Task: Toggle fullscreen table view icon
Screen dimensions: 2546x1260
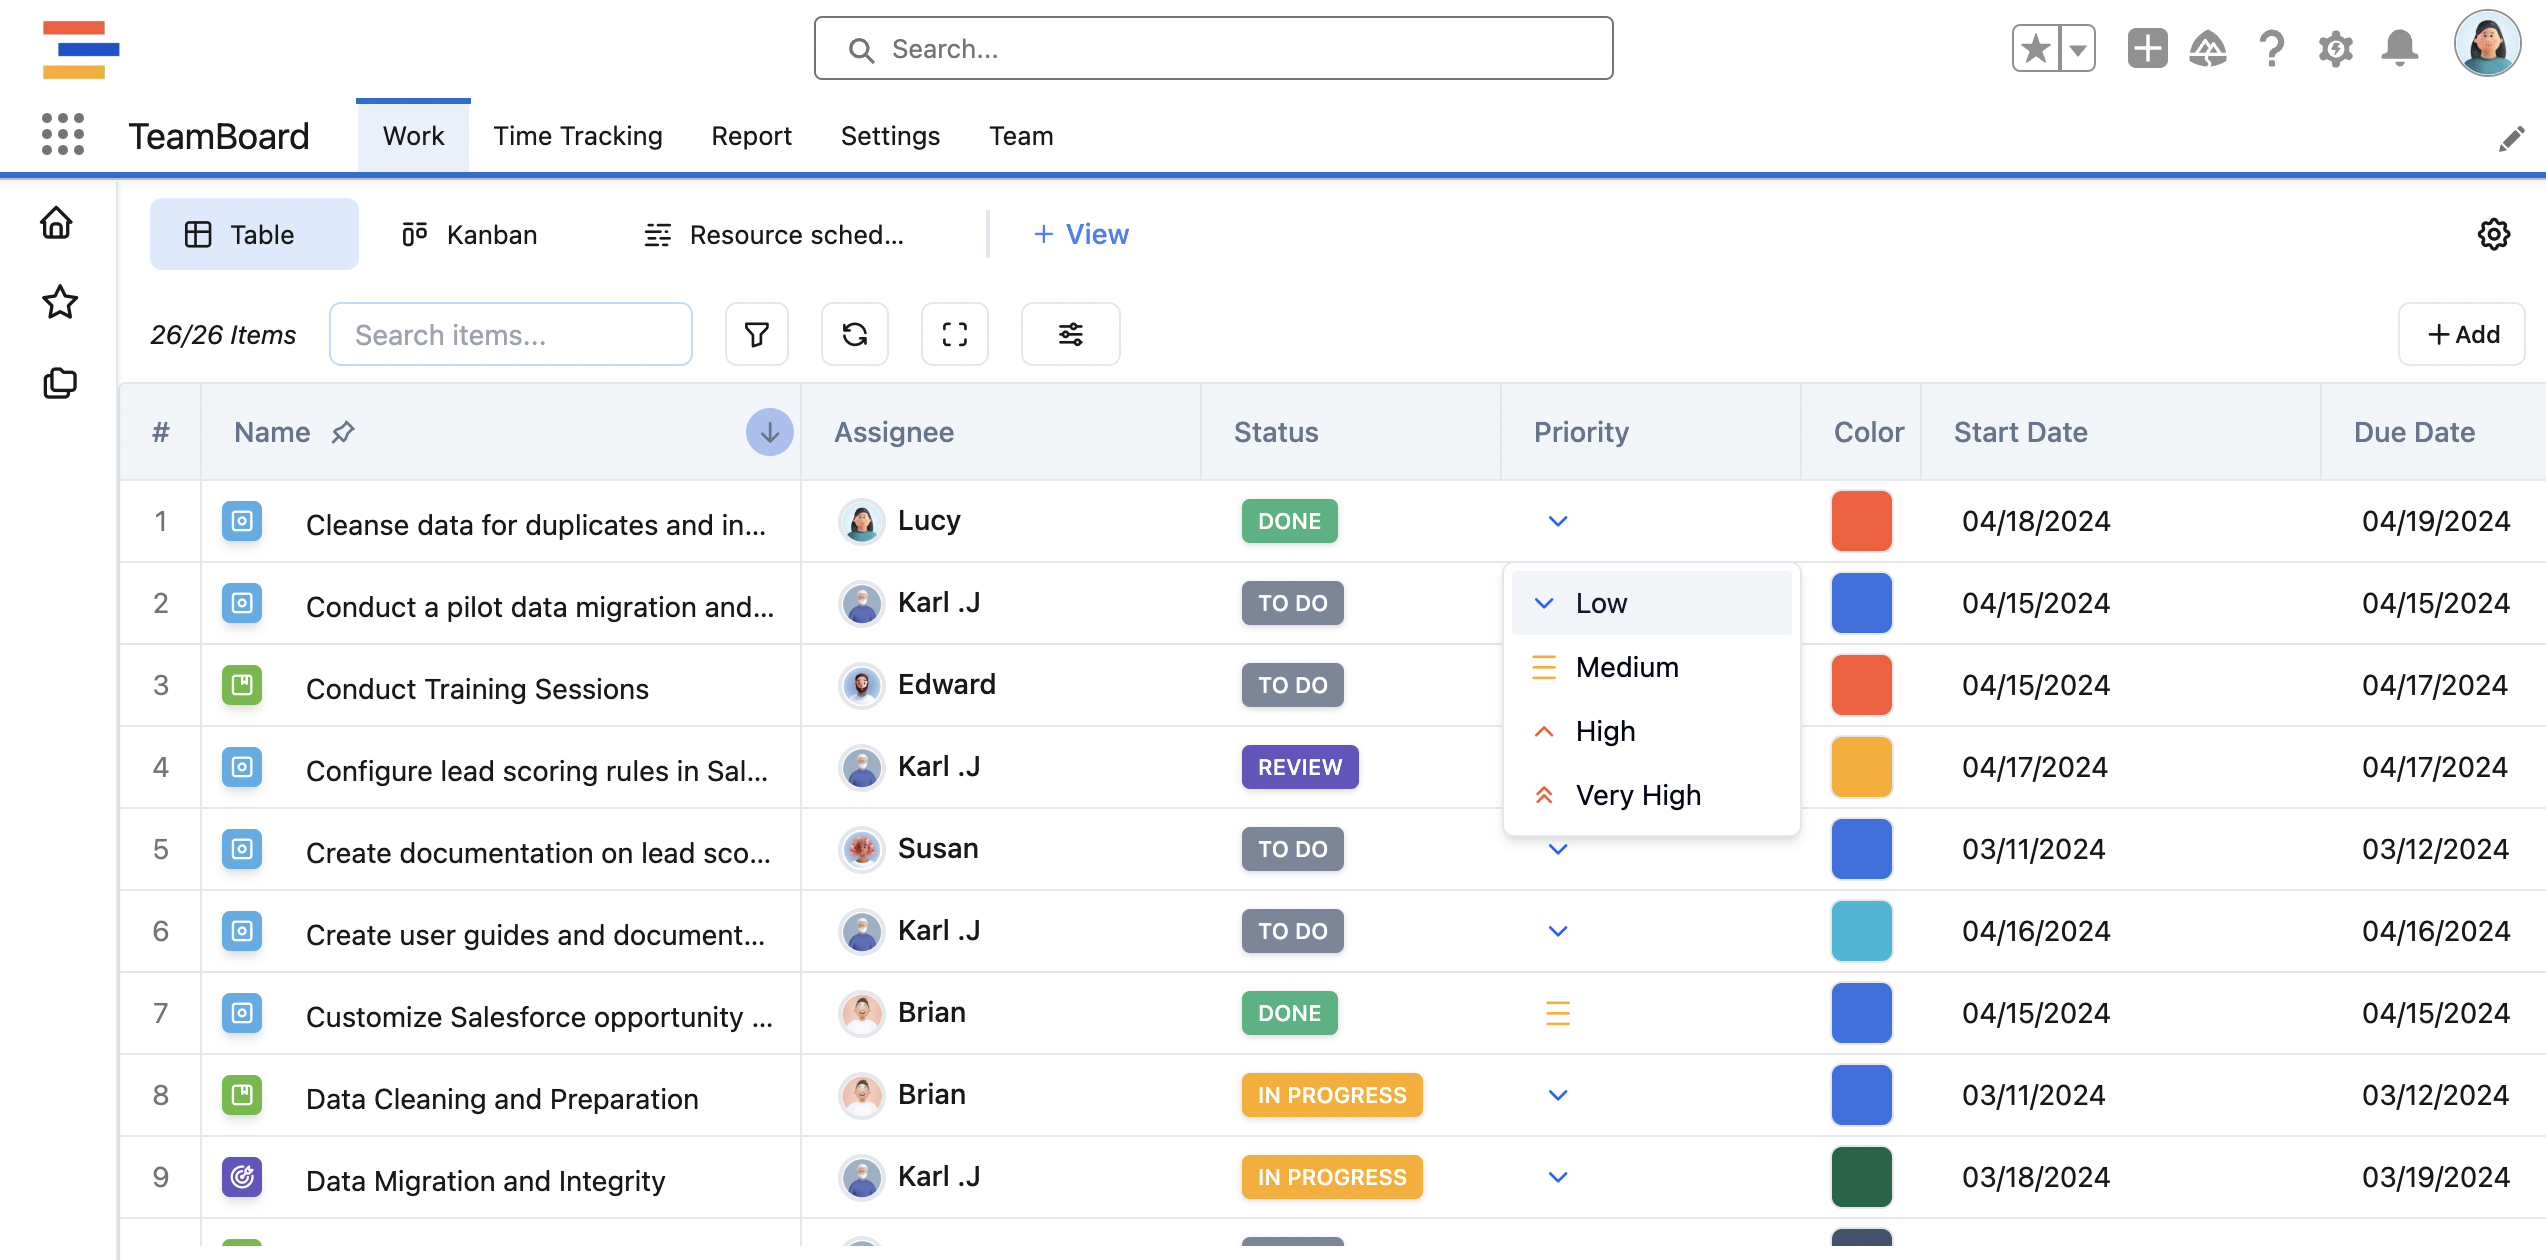Action: (954, 334)
